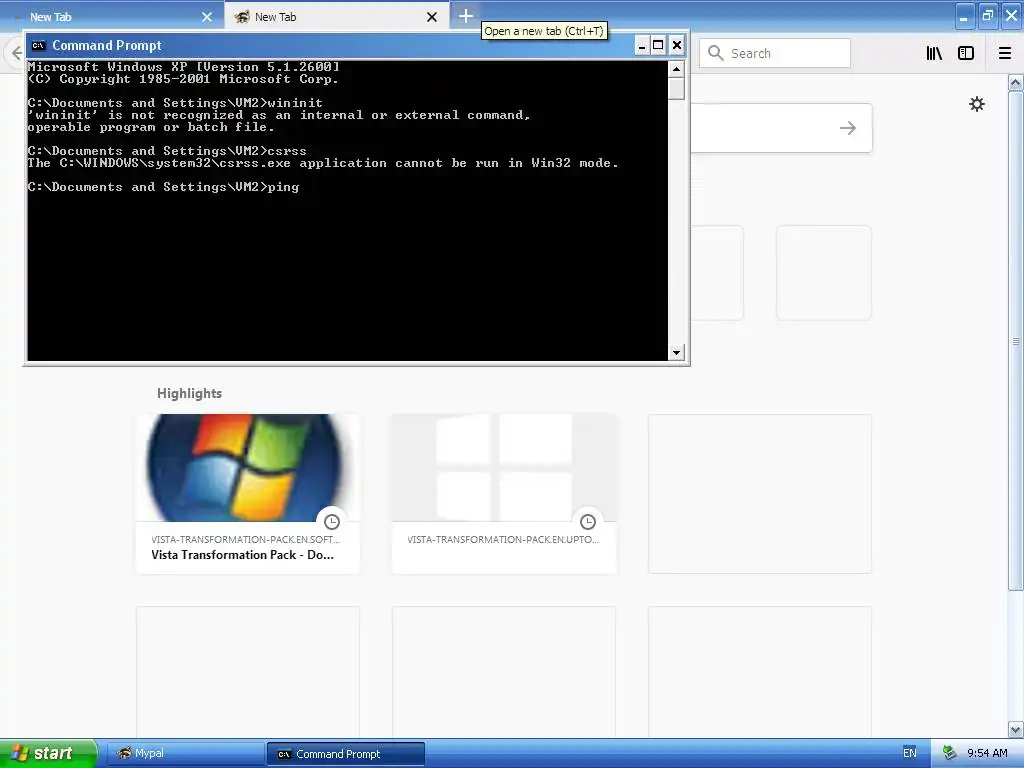1024x768 pixels.
Task: Click history clock icon on UPTO highlight
Action: [588, 522]
